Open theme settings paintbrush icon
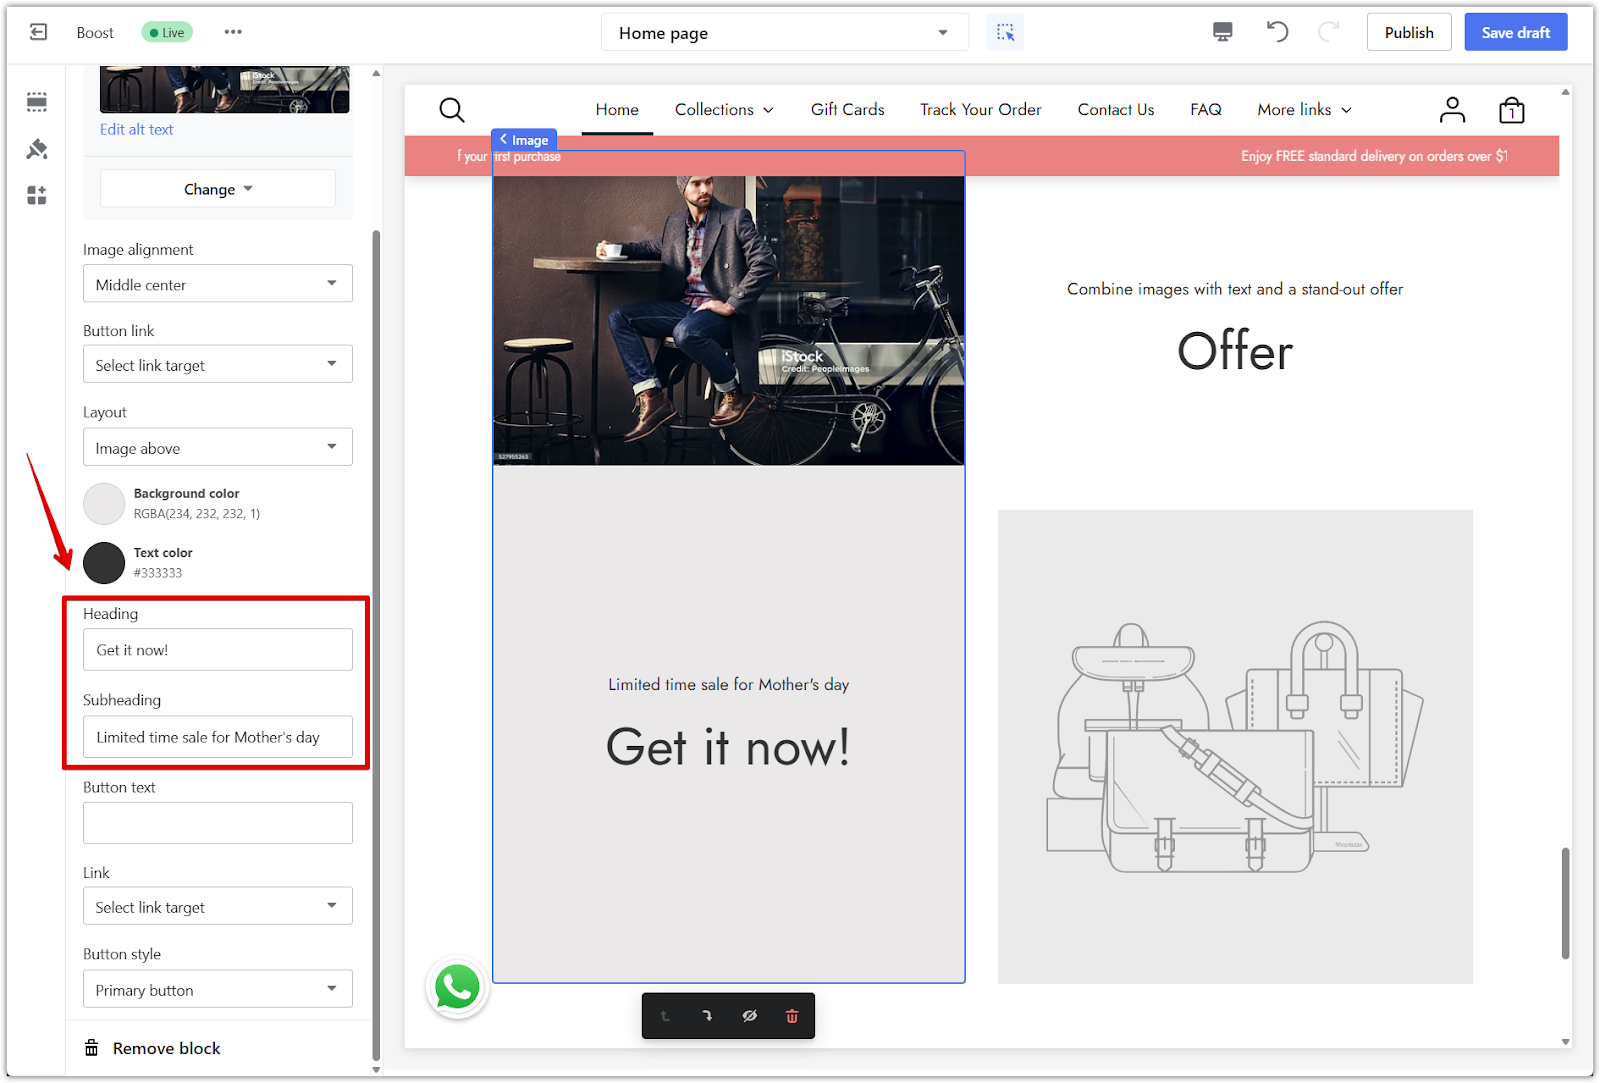The image size is (1600, 1083). pyautogui.click(x=37, y=149)
